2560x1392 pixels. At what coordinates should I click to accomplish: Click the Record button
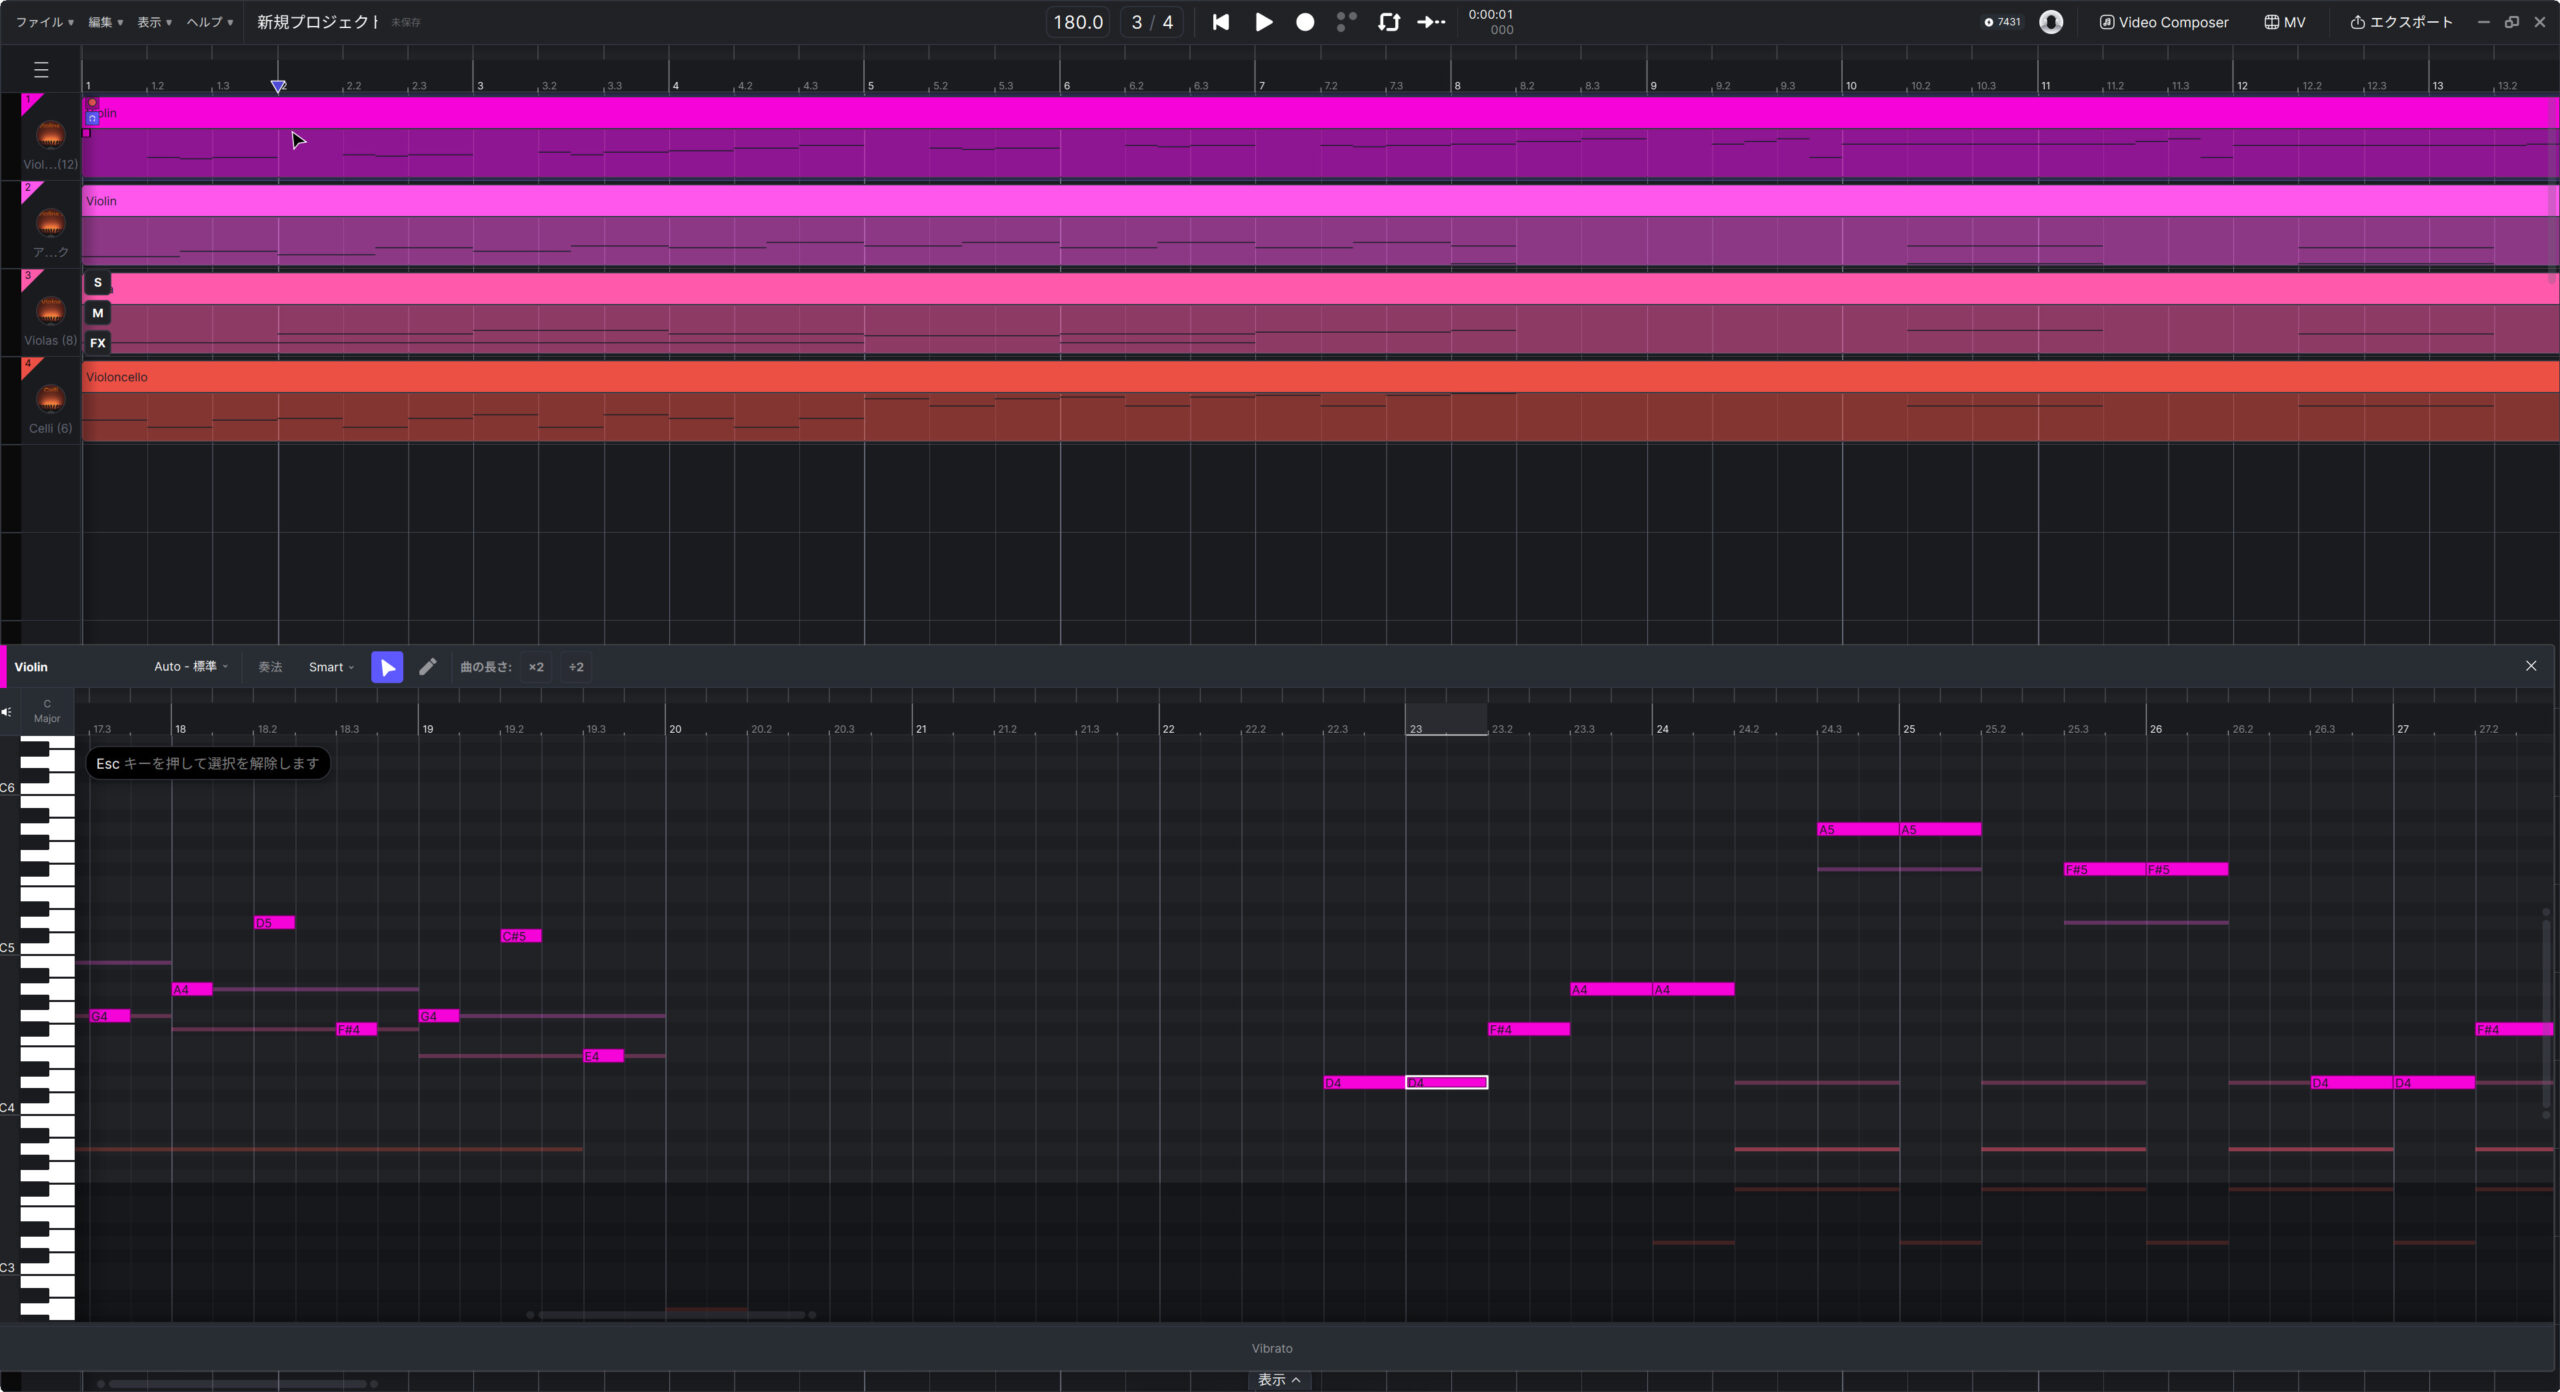point(1305,22)
